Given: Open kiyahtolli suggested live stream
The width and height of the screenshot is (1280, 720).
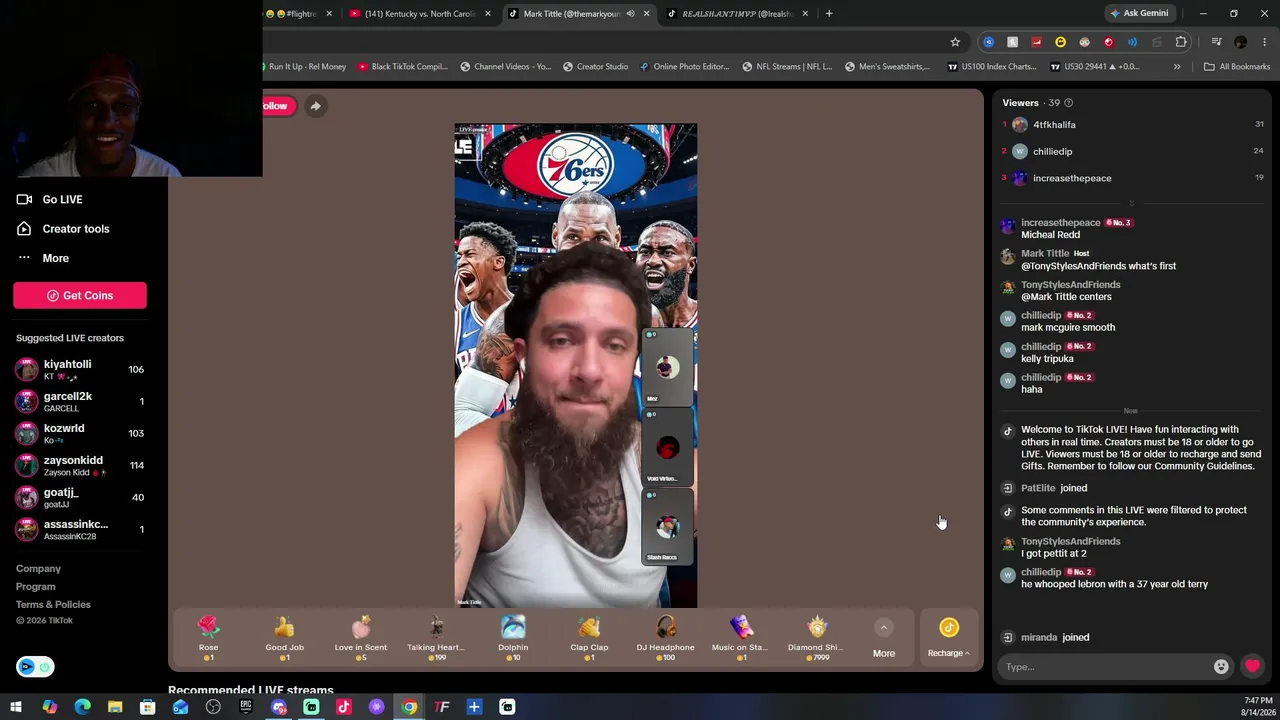Looking at the screenshot, I should click(x=80, y=369).
